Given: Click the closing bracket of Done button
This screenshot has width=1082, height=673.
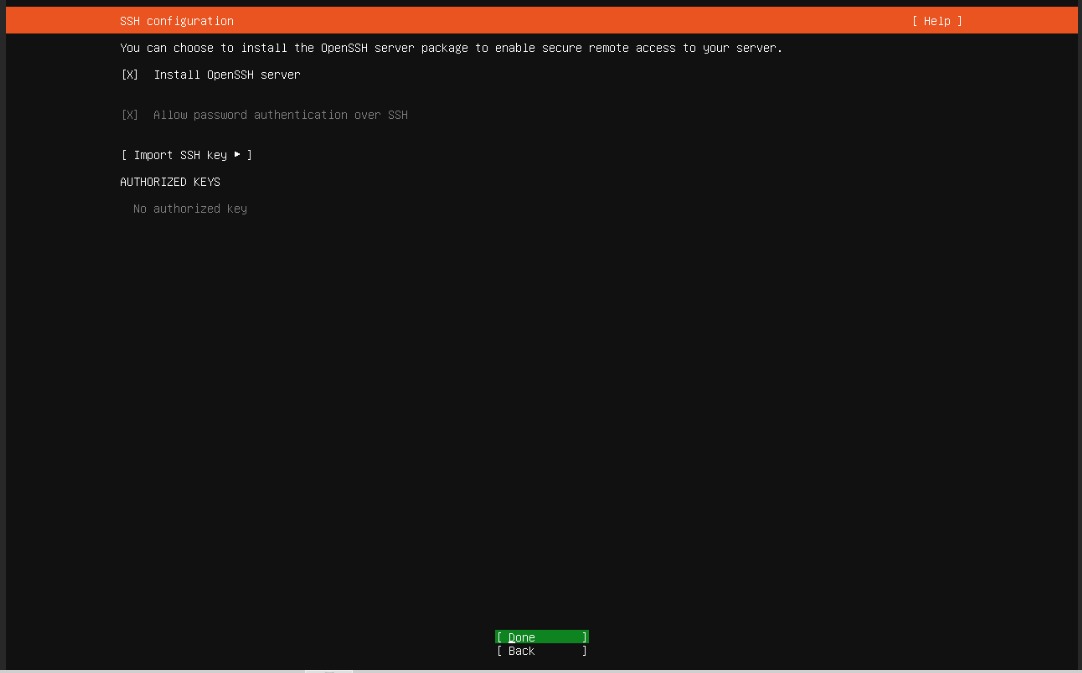Looking at the screenshot, I should [x=585, y=637].
